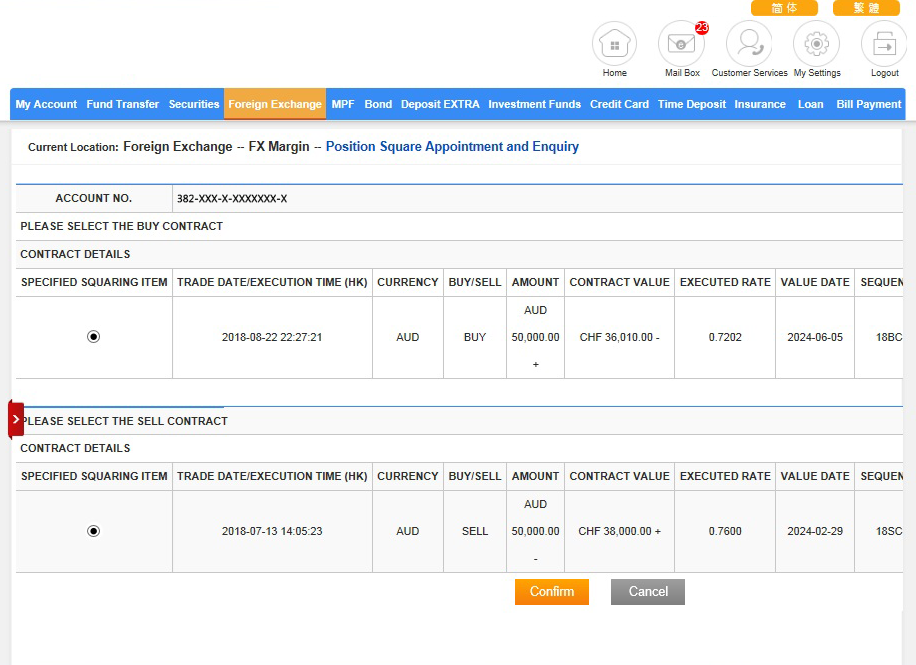Select the AUD BUY contract radio button

[x=94, y=337]
